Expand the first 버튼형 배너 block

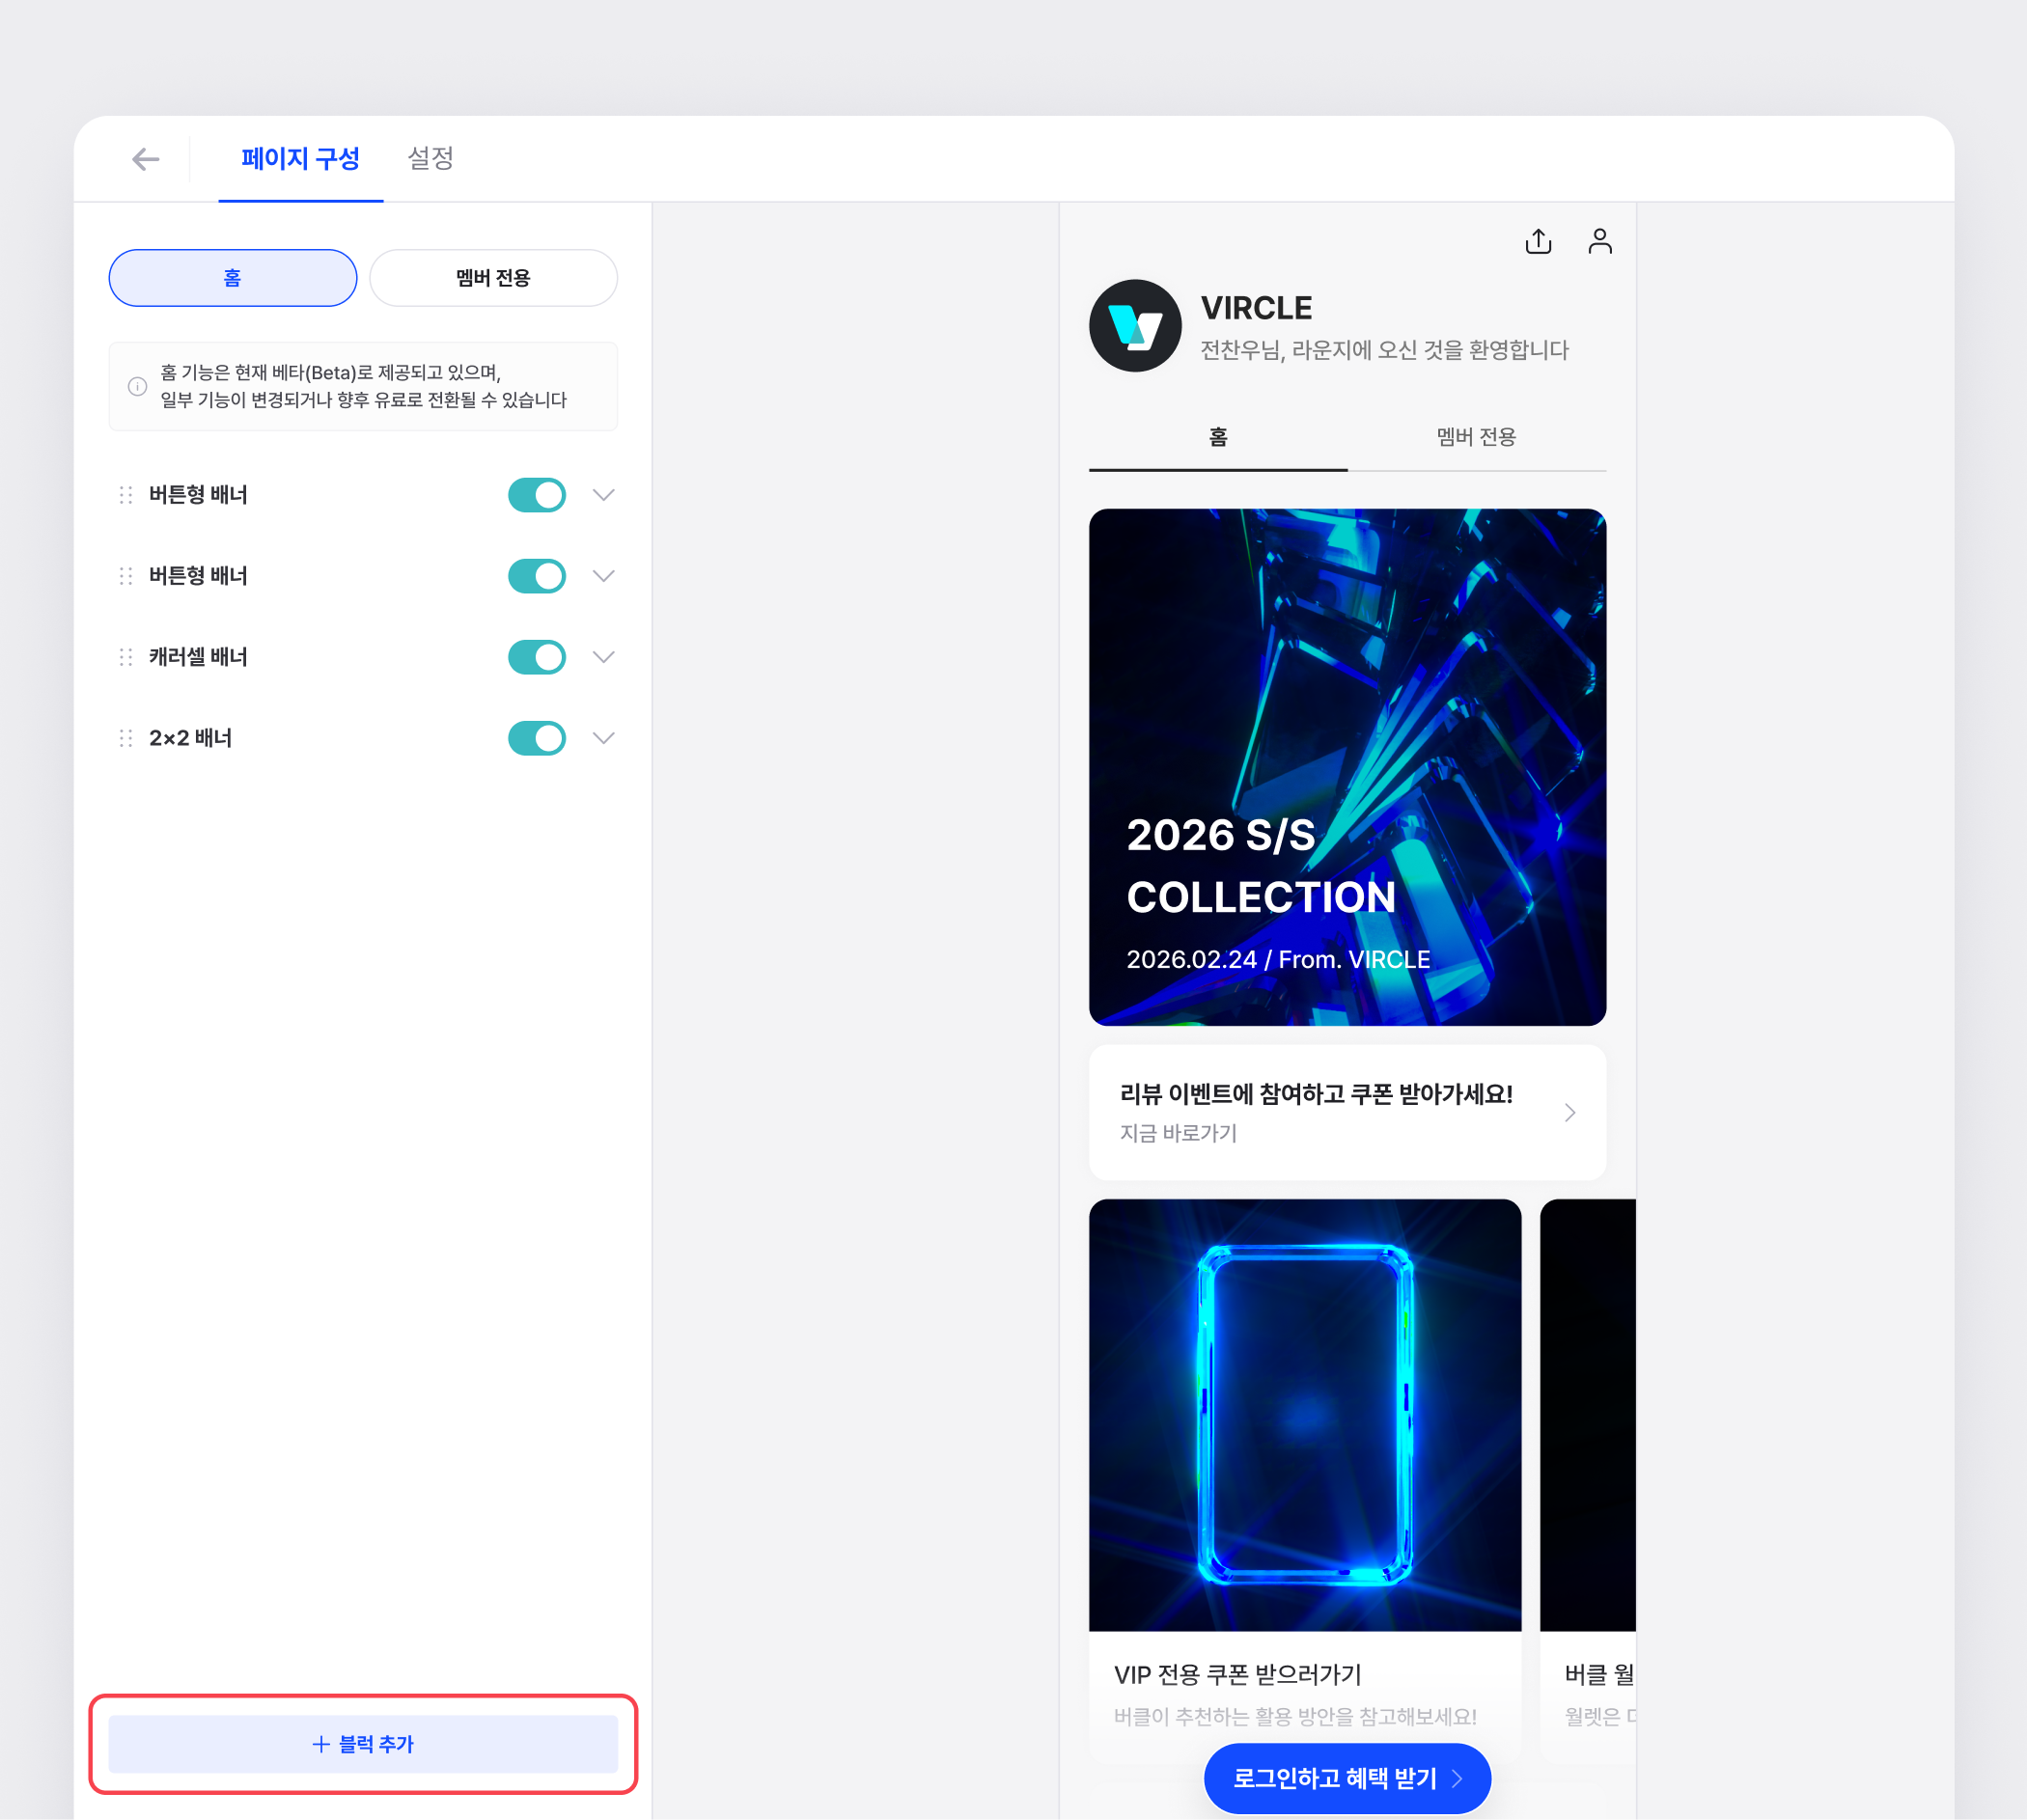(603, 495)
